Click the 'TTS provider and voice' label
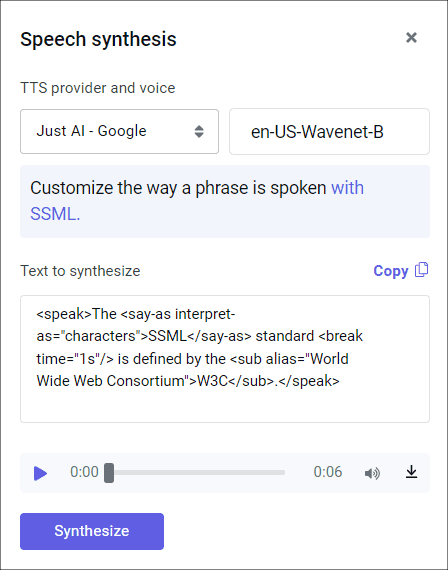448x570 pixels. pyautogui.click(x=97, y=88)
